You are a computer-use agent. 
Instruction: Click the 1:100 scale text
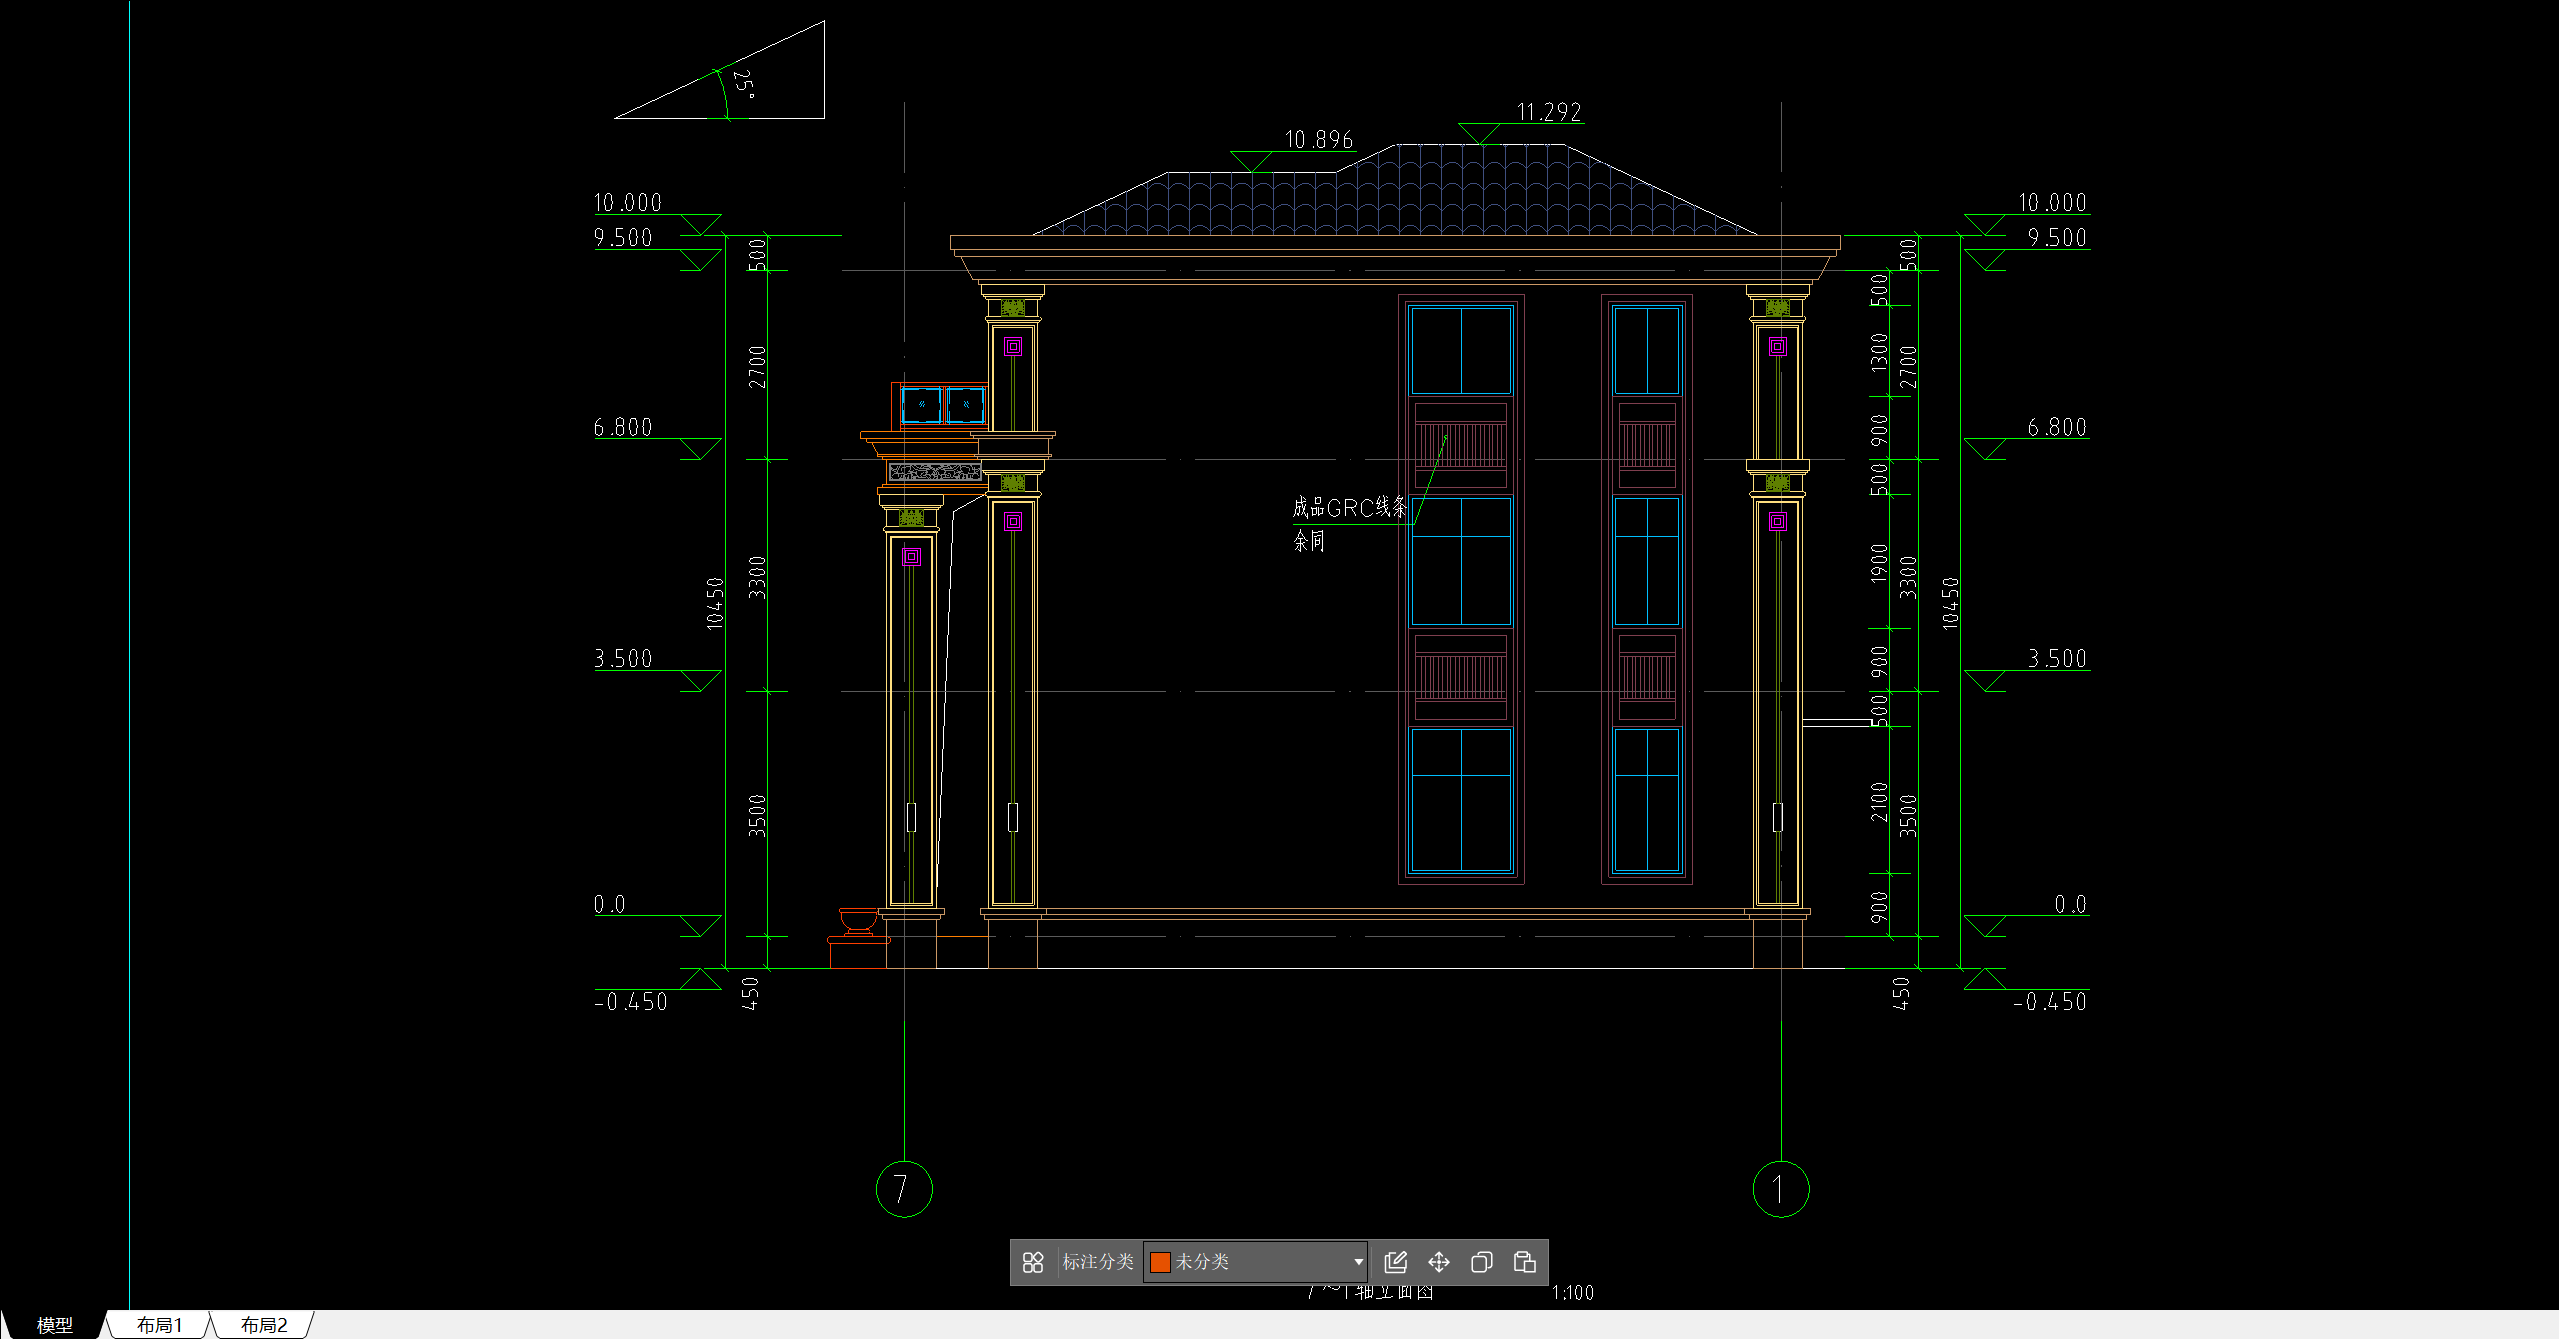1572,1293
